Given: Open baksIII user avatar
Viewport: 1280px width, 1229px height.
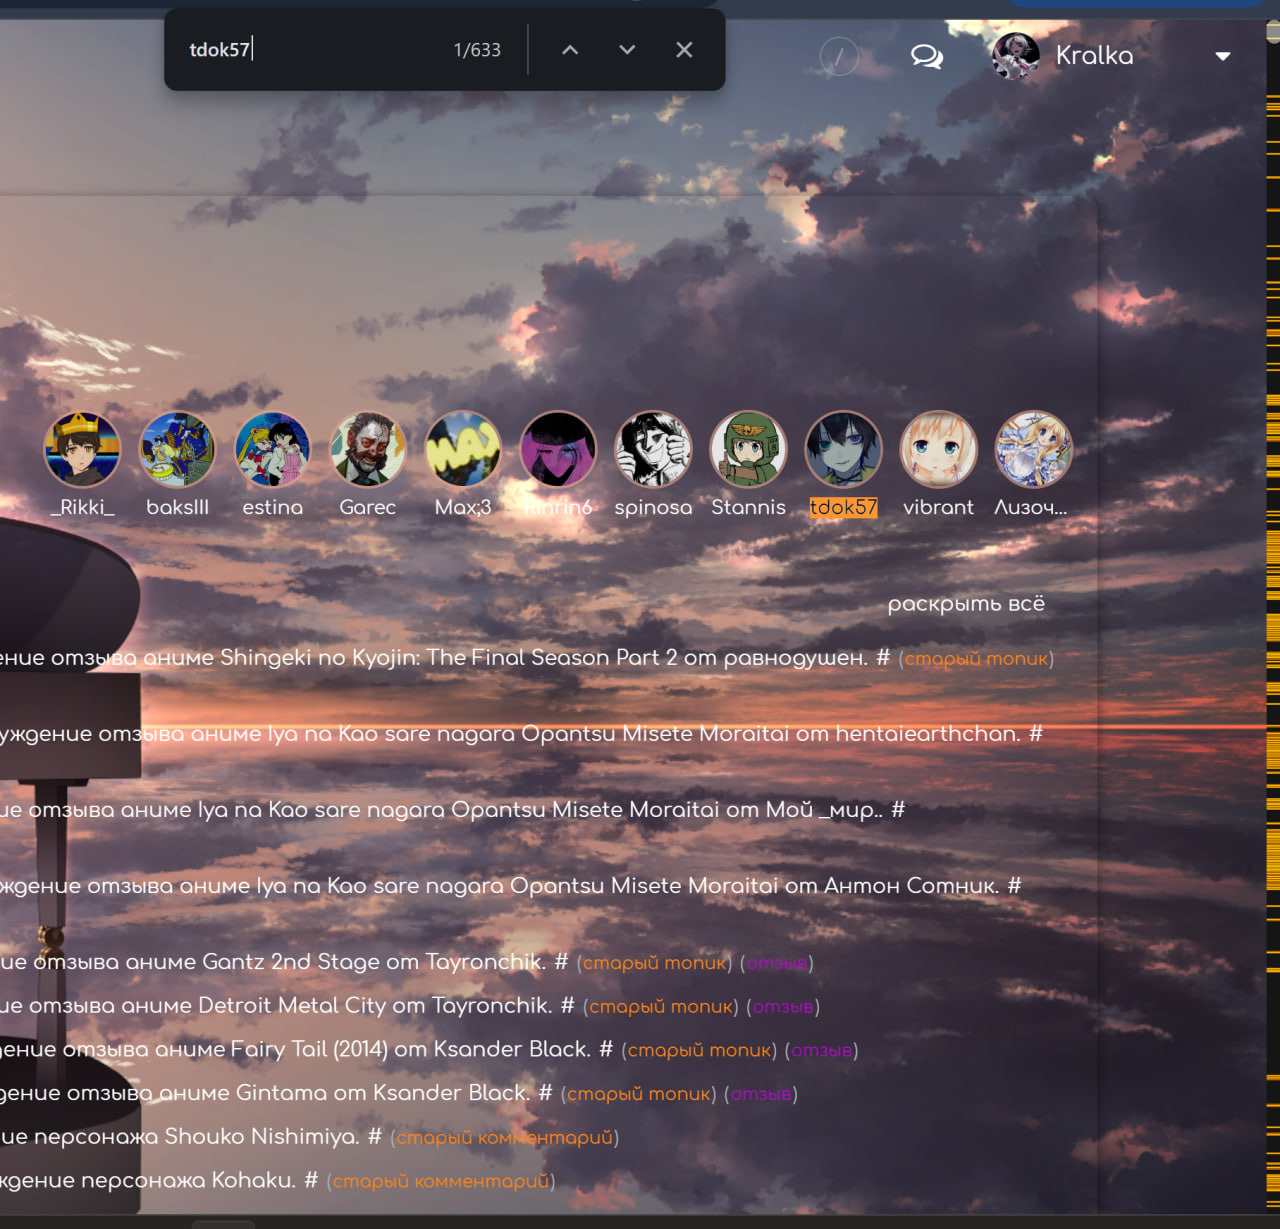Looking at the screenshot, I should click(x=177, y=449).
